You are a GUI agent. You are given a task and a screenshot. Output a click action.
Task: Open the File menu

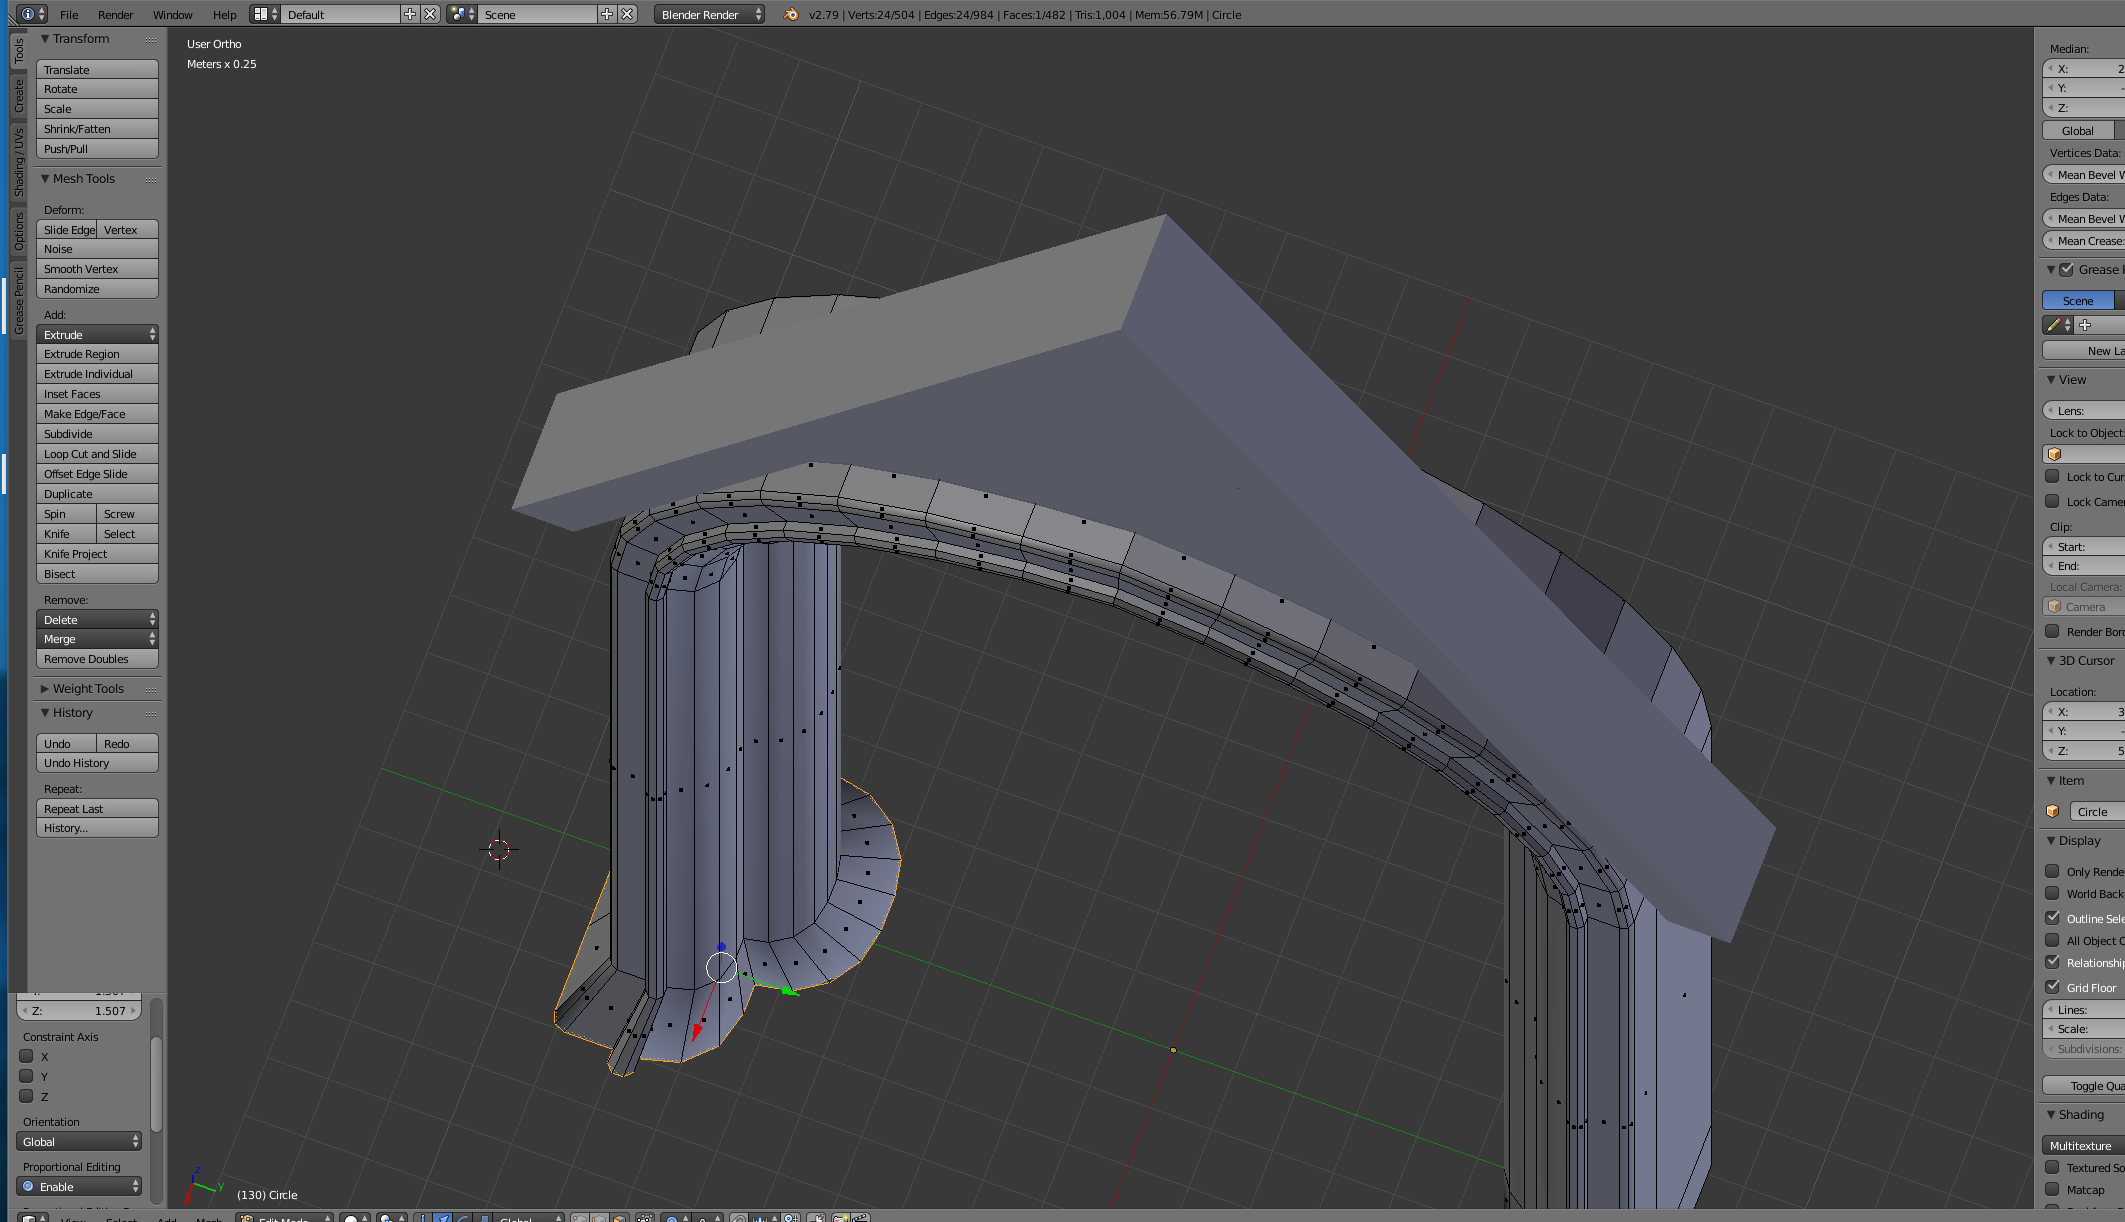point(69,14)
